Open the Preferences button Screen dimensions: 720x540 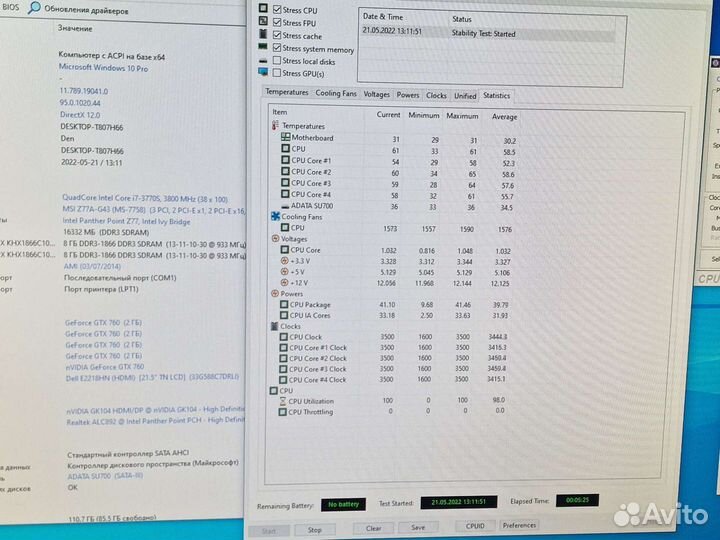pos(519,525)
